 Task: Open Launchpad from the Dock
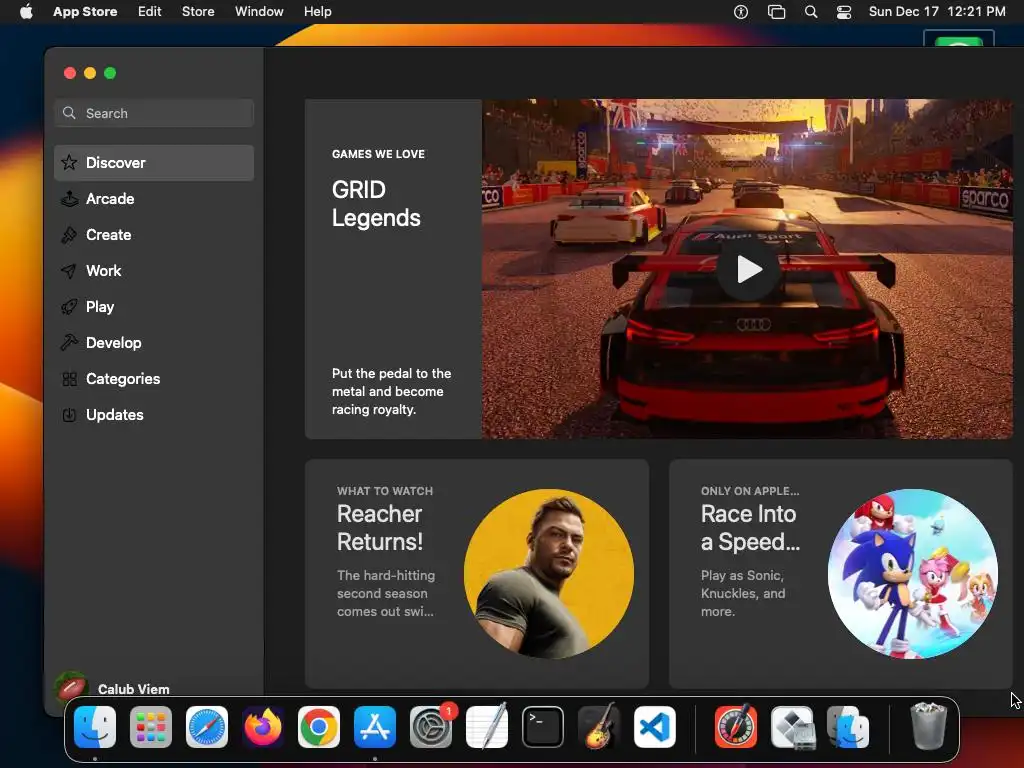point(151,727)
